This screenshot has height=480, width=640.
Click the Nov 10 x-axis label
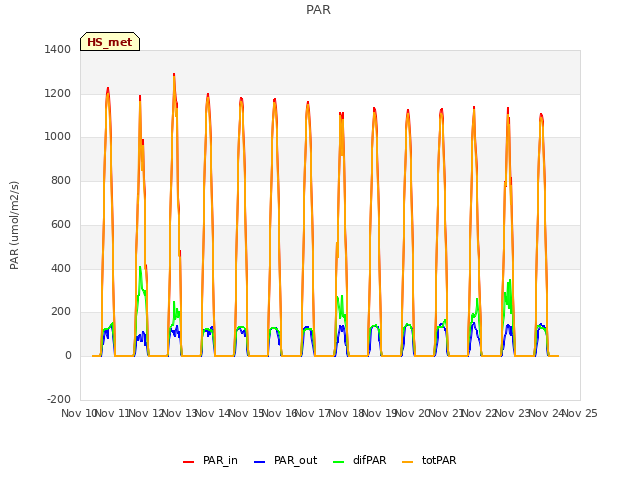pos(78,413)
